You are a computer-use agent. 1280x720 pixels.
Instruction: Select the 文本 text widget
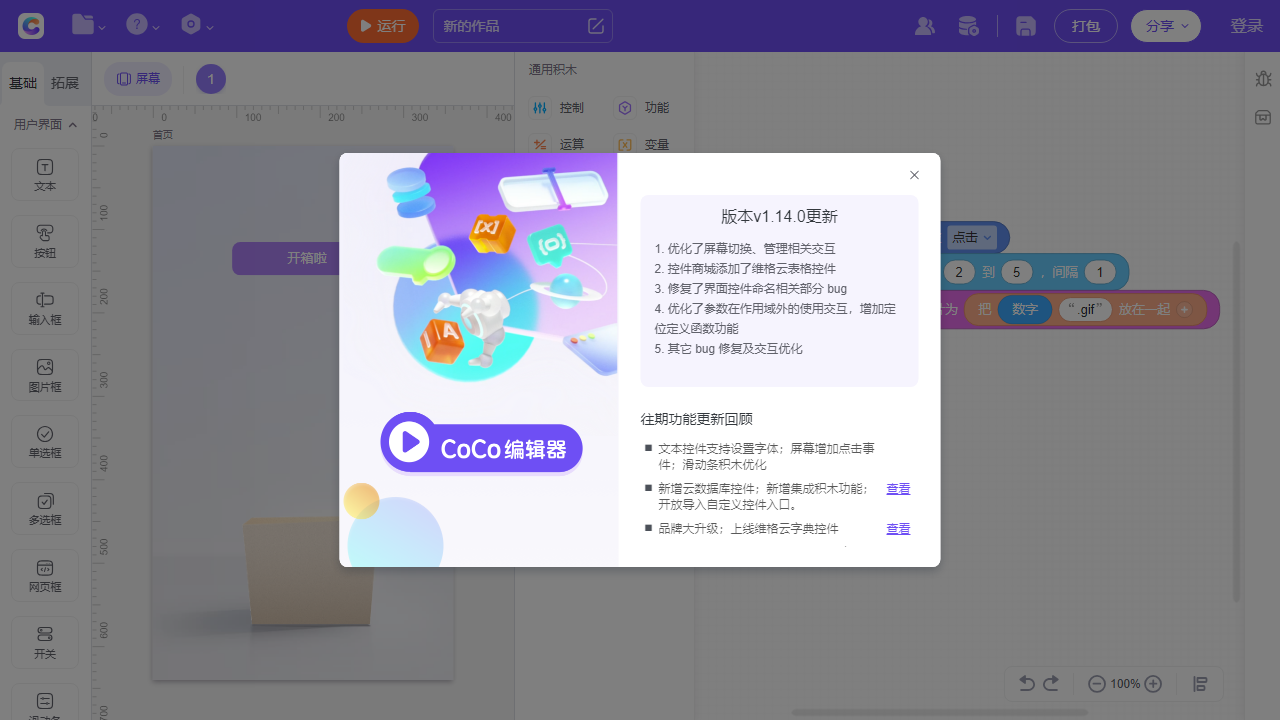point(45,175)
